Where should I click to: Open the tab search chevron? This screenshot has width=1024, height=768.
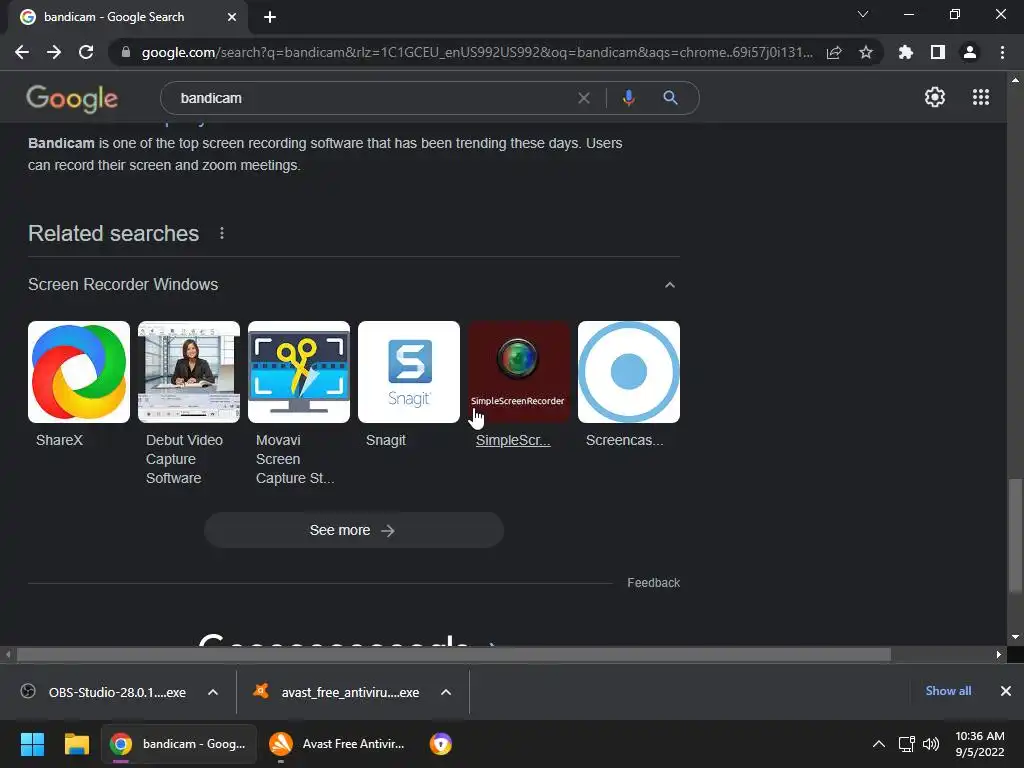tap(863, 14)
